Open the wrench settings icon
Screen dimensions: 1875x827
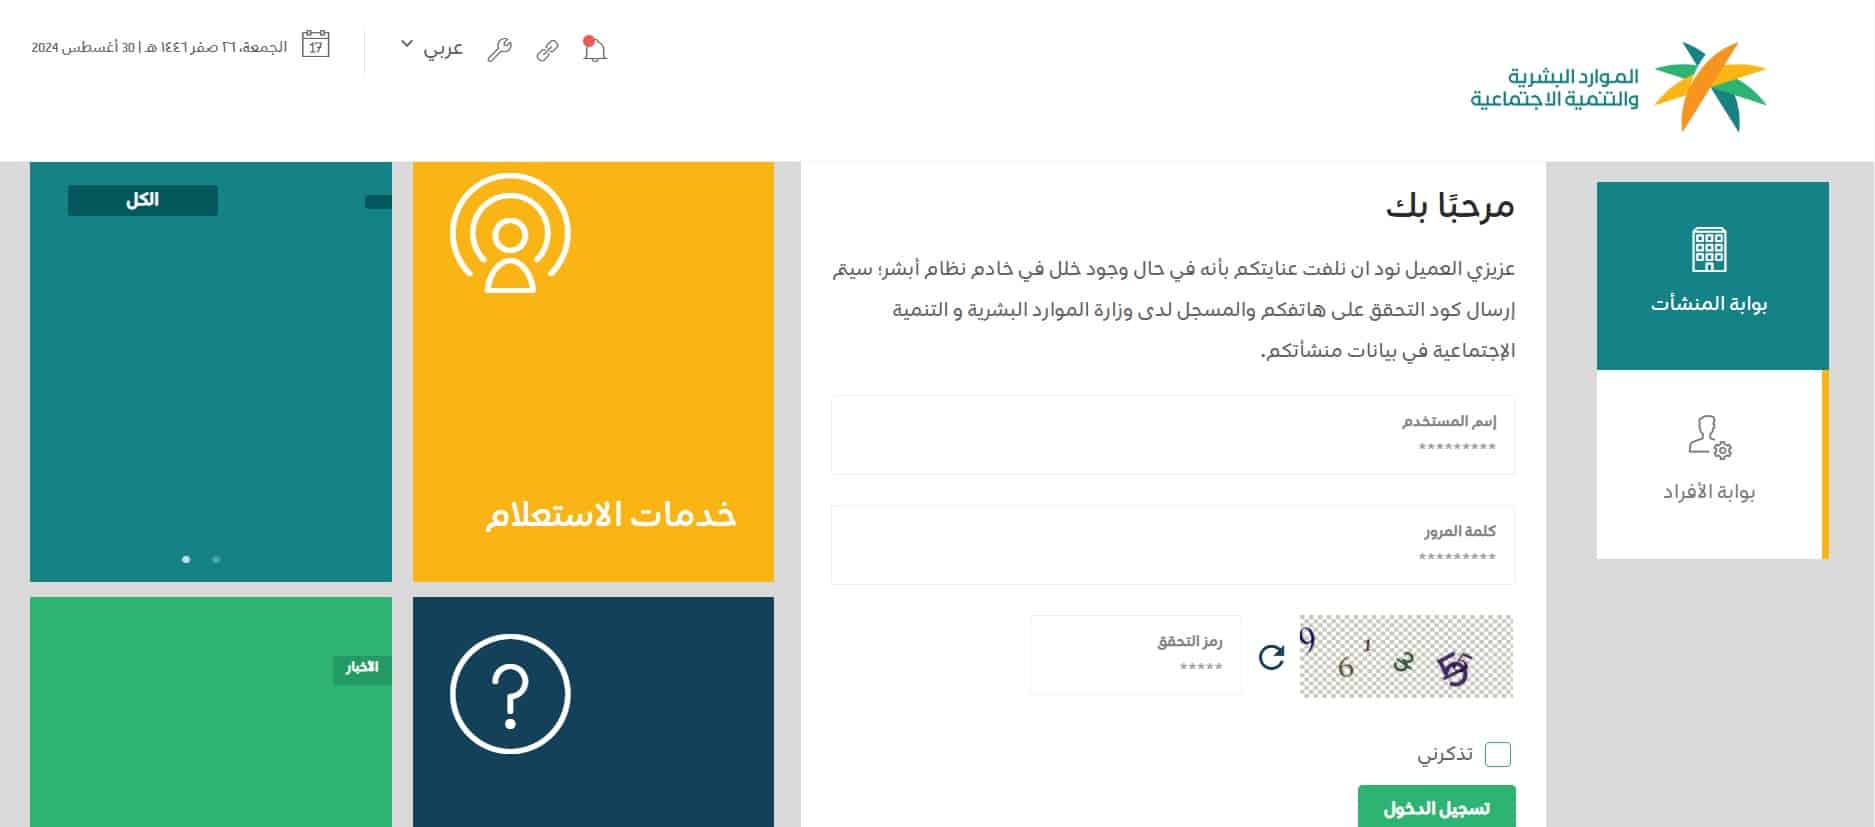coord(499,50)
